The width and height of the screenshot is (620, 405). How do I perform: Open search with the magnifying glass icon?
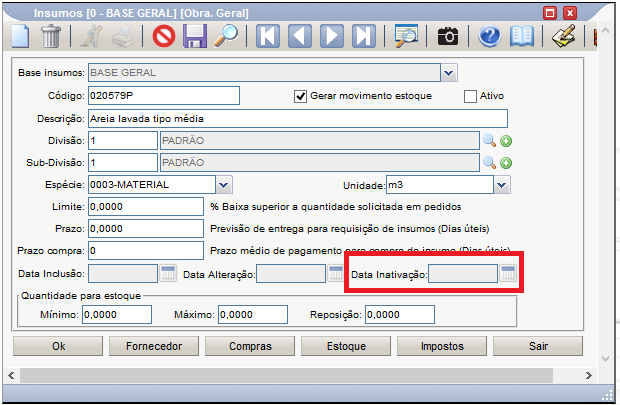(x=226, y=36)
